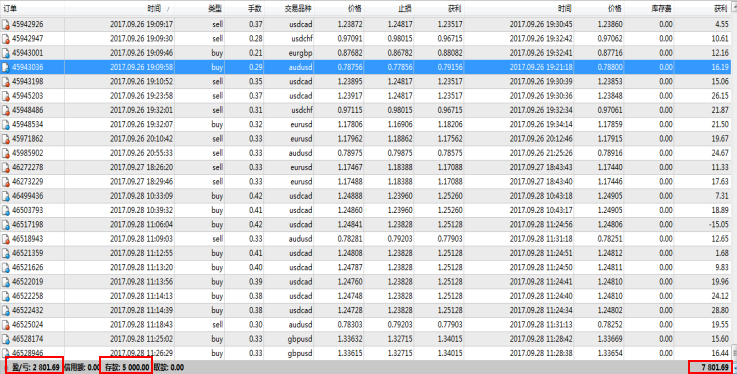Click the order icon for ticket 45942926
This screenshot has height=374, width=737.
pyautogui.click(x=6, y=24)
